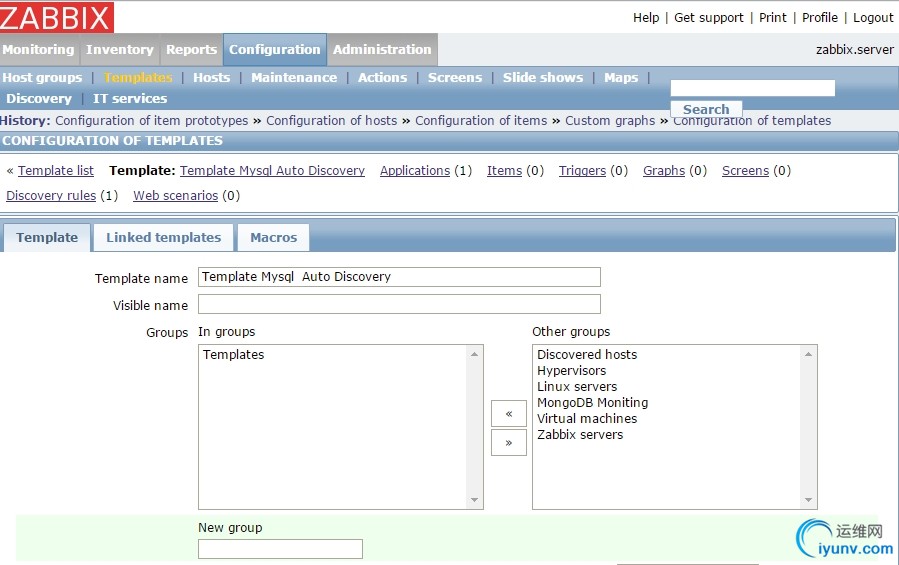Focus the Visible name input field
The image size is (899, 565).
coord(399,304)
